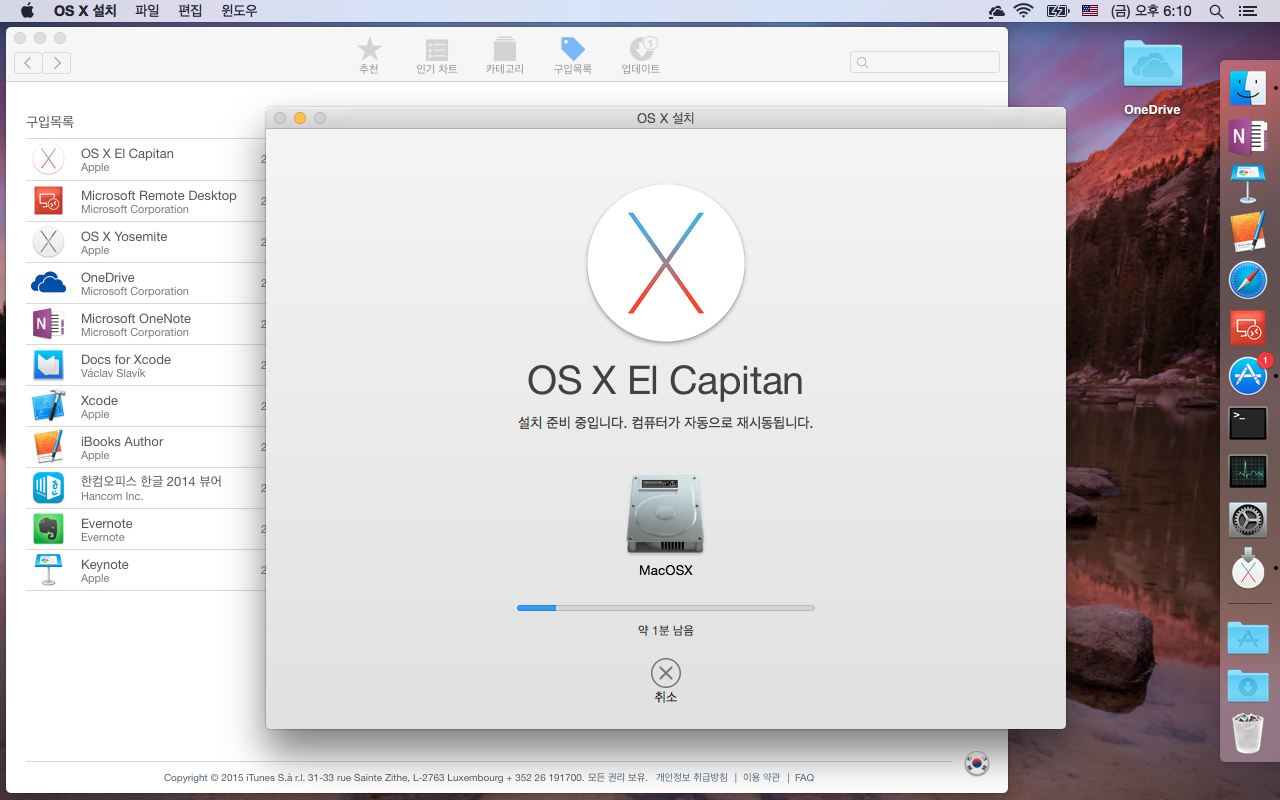Viewport: 1280px width, 800px height.
Task: Select the 구입목록 purchased tab
Action: tap(573, 56)
